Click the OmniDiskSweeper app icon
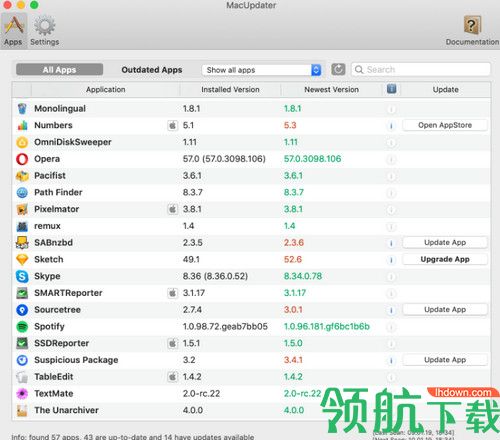The image size is (500, 440). 22,142
